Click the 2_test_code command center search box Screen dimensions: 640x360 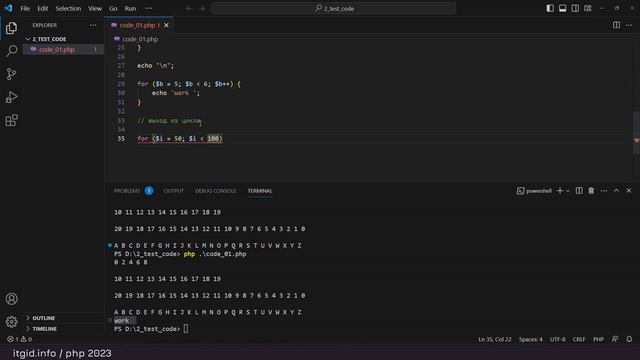coord(333,8)
